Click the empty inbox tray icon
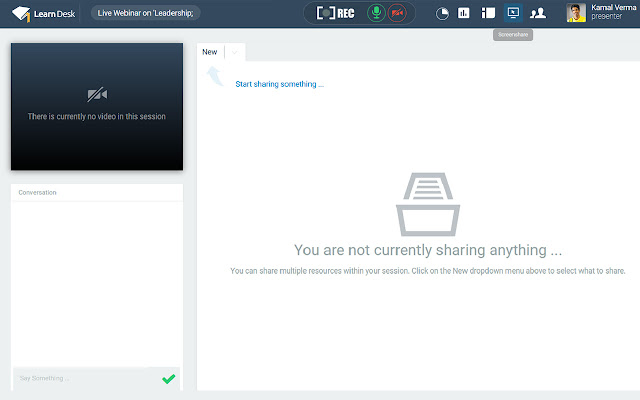 pos(428,203)
